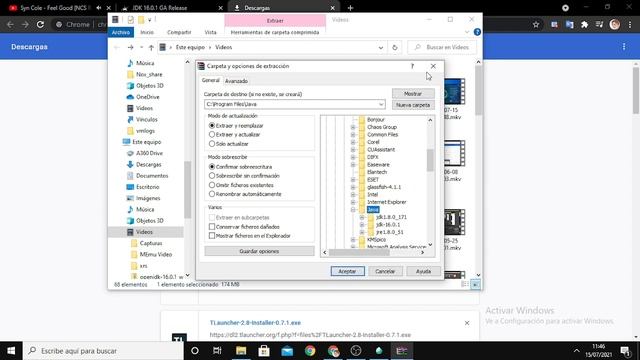Expand the jdk-16.0.1 tree node
The image size is (640, 360).
click(x=362, y=224)
